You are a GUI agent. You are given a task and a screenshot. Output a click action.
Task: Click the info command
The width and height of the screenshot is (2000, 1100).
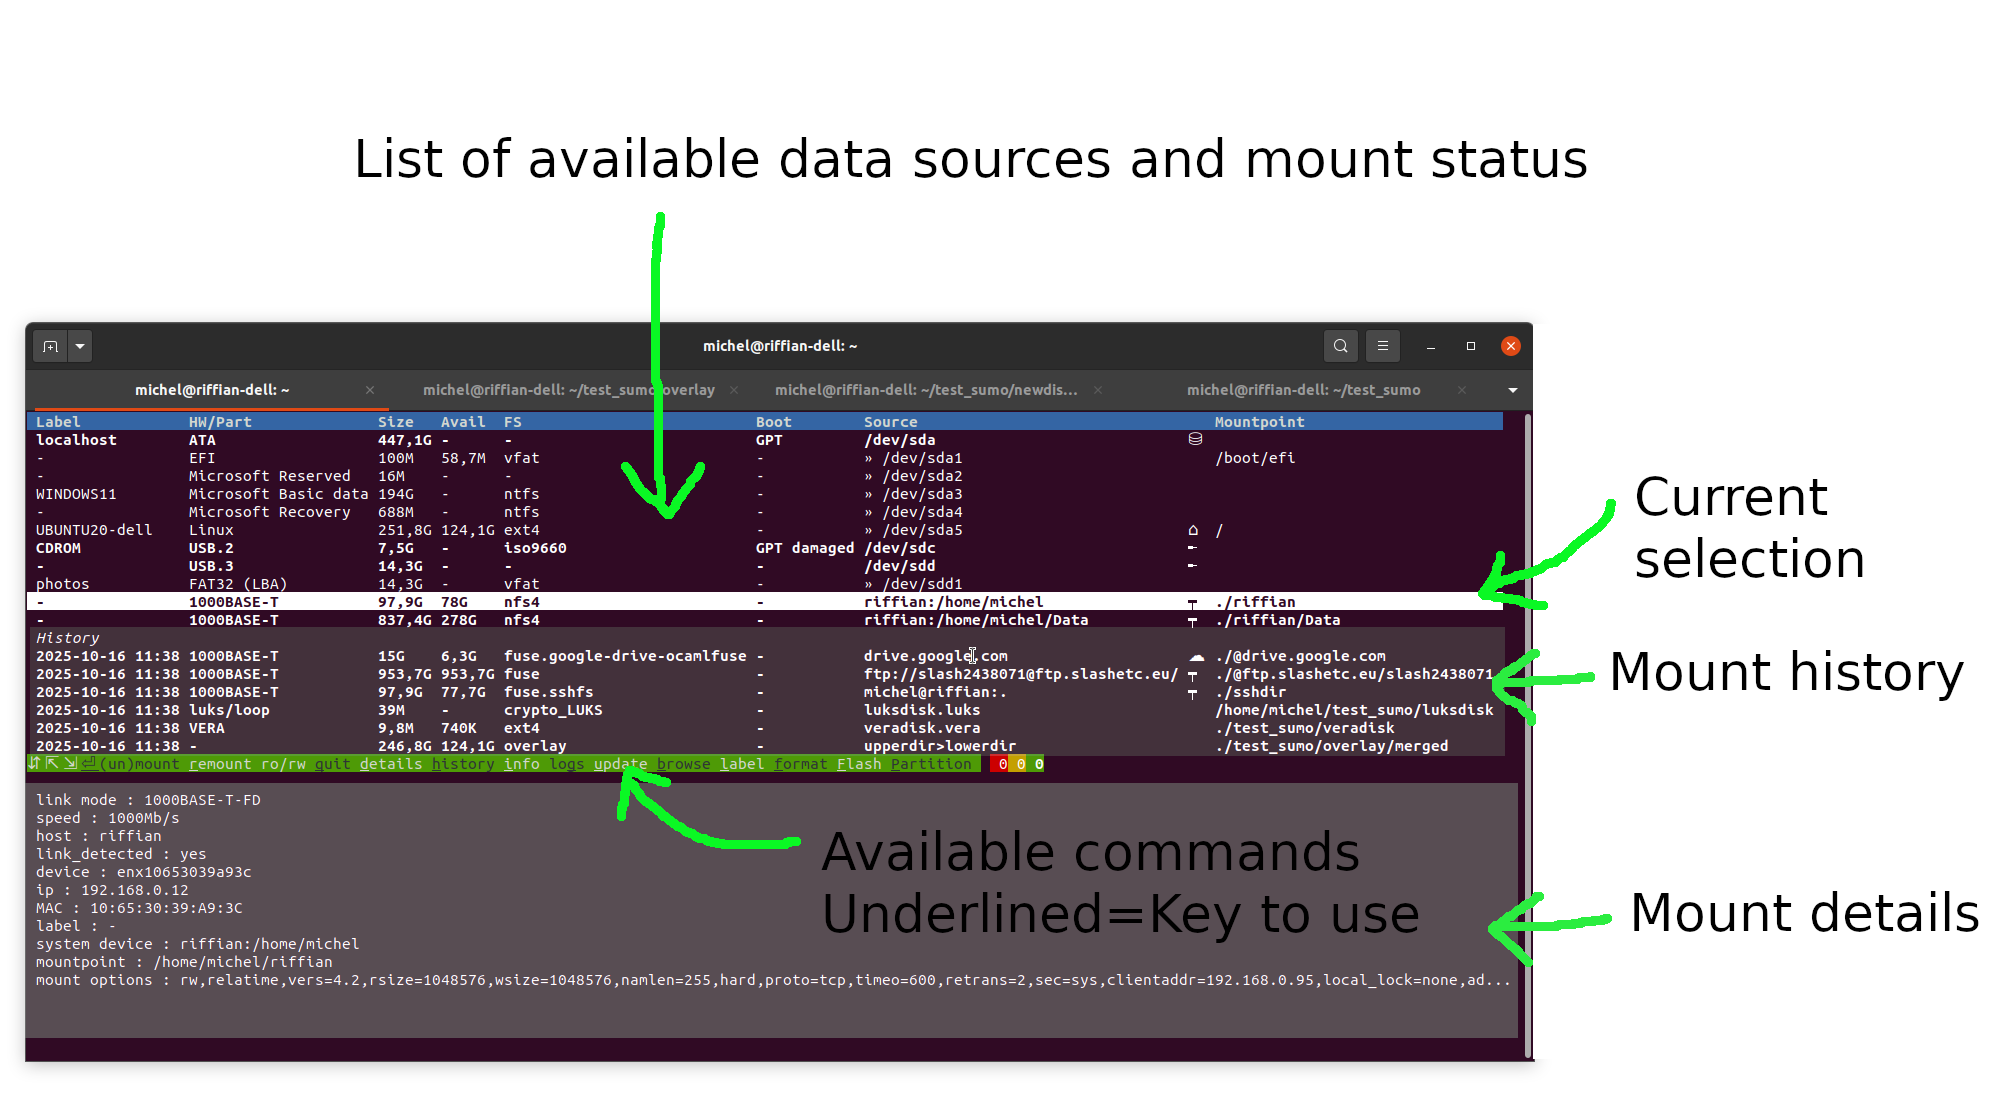(522, 764)
